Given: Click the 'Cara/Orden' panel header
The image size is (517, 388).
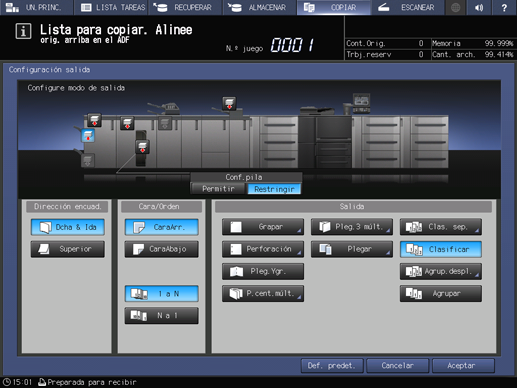Looking at the screenshot, I should [x=162, y=207].
